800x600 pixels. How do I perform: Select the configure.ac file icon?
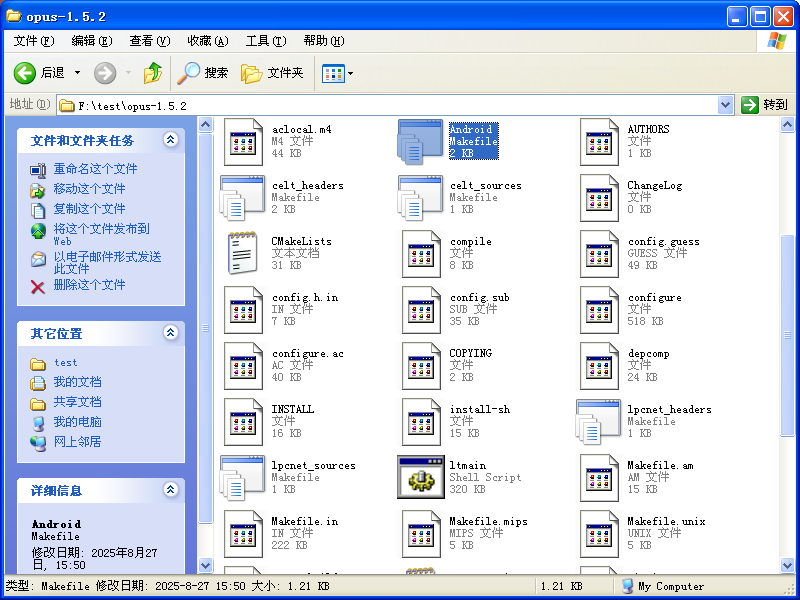pyautogui.click(x=243, y=366)
